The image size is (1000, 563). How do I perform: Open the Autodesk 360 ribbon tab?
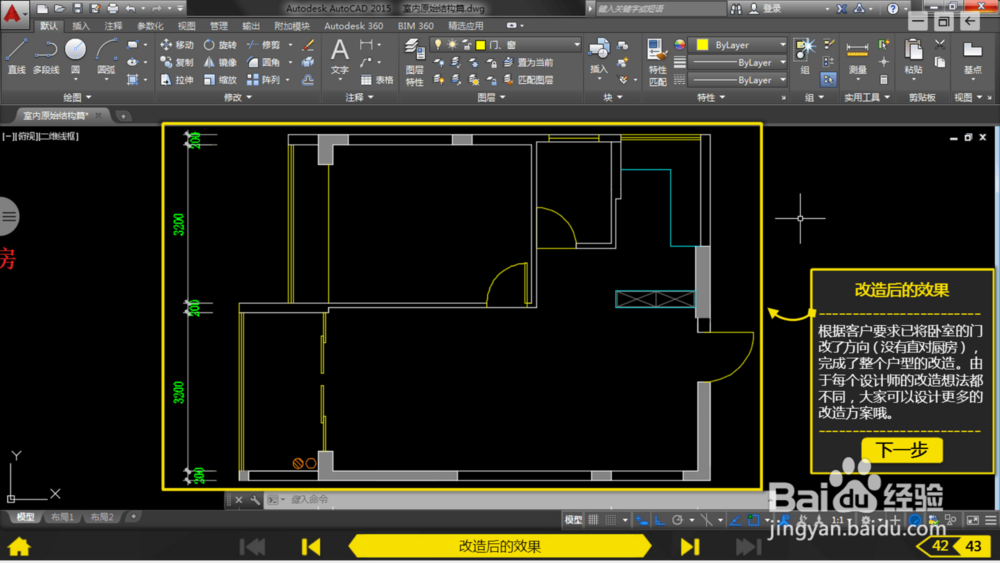click(x=353, y=26)
